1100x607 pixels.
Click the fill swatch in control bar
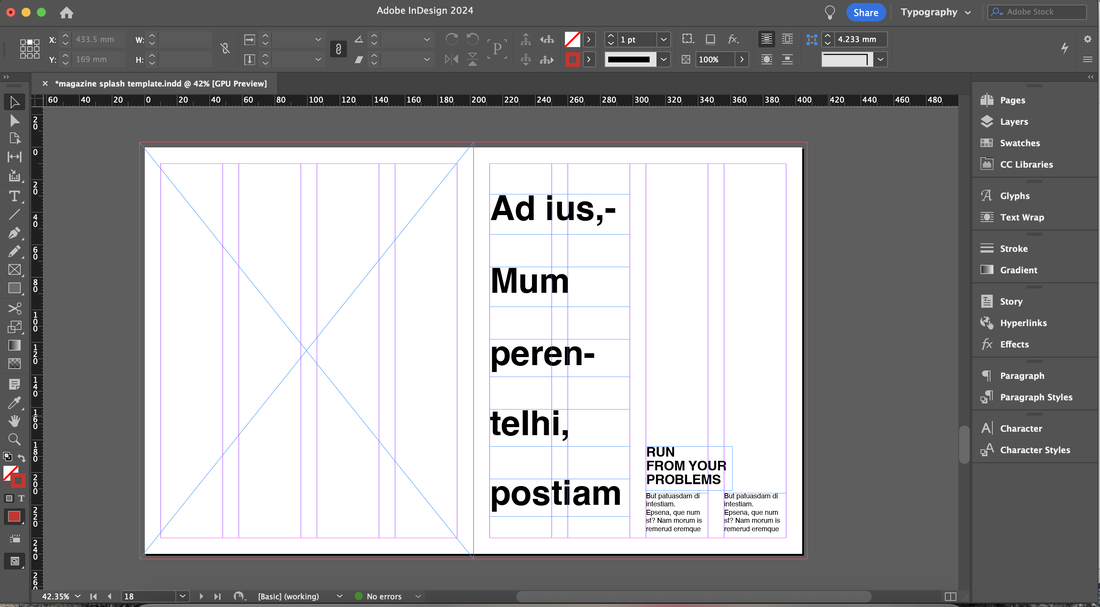tap(572, 40)
